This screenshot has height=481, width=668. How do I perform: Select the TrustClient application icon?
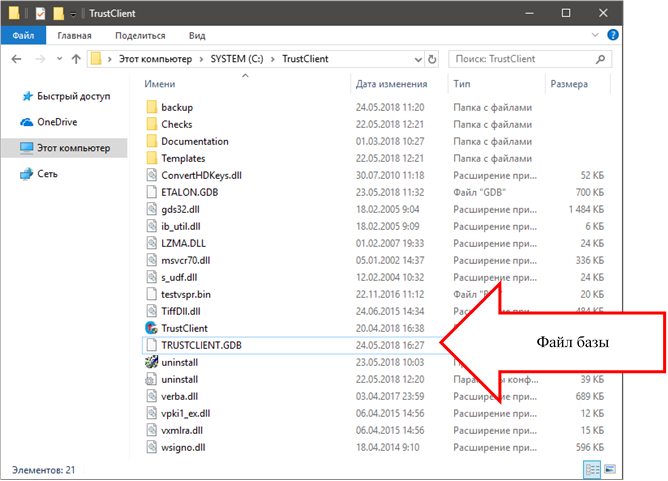152,328
